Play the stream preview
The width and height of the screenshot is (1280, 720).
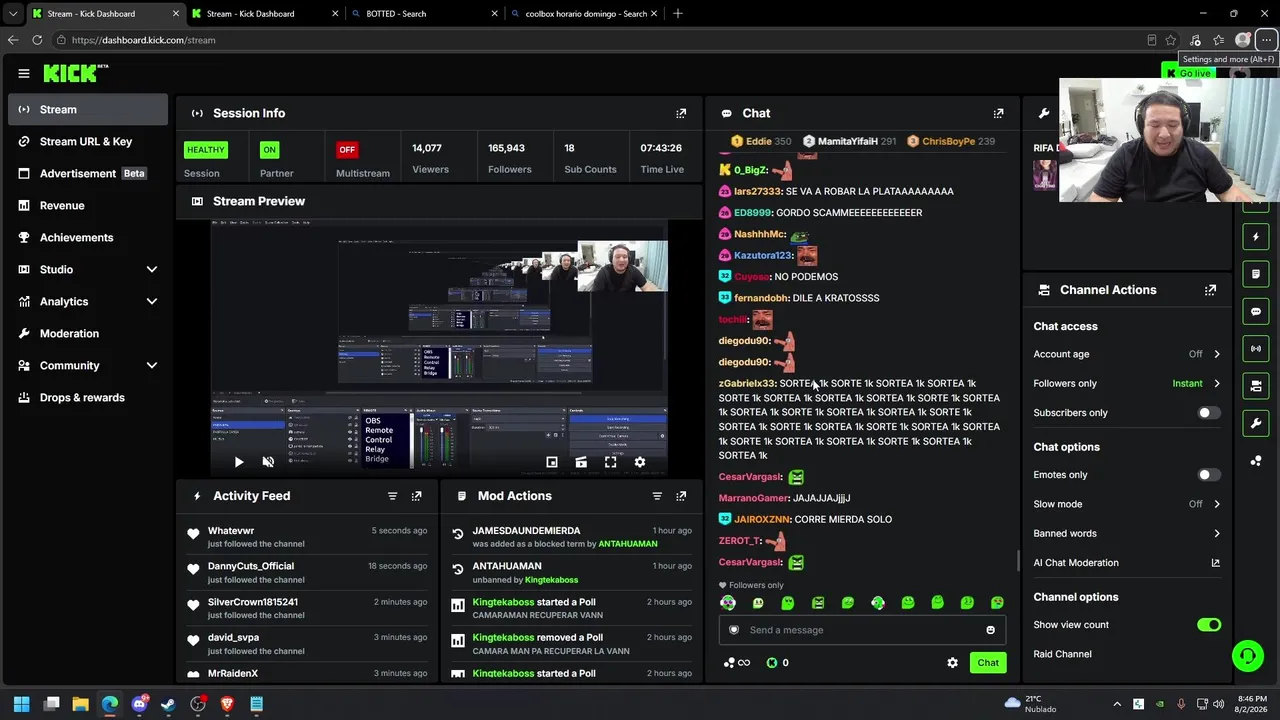coord(239,462)
